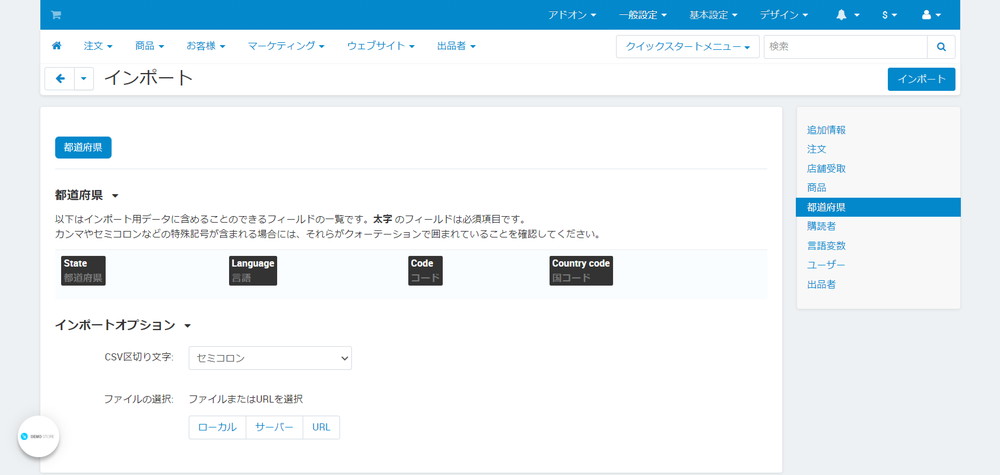Click the 検索 search input field
This screenshot has width=1000, height=475.
[846, 47]
